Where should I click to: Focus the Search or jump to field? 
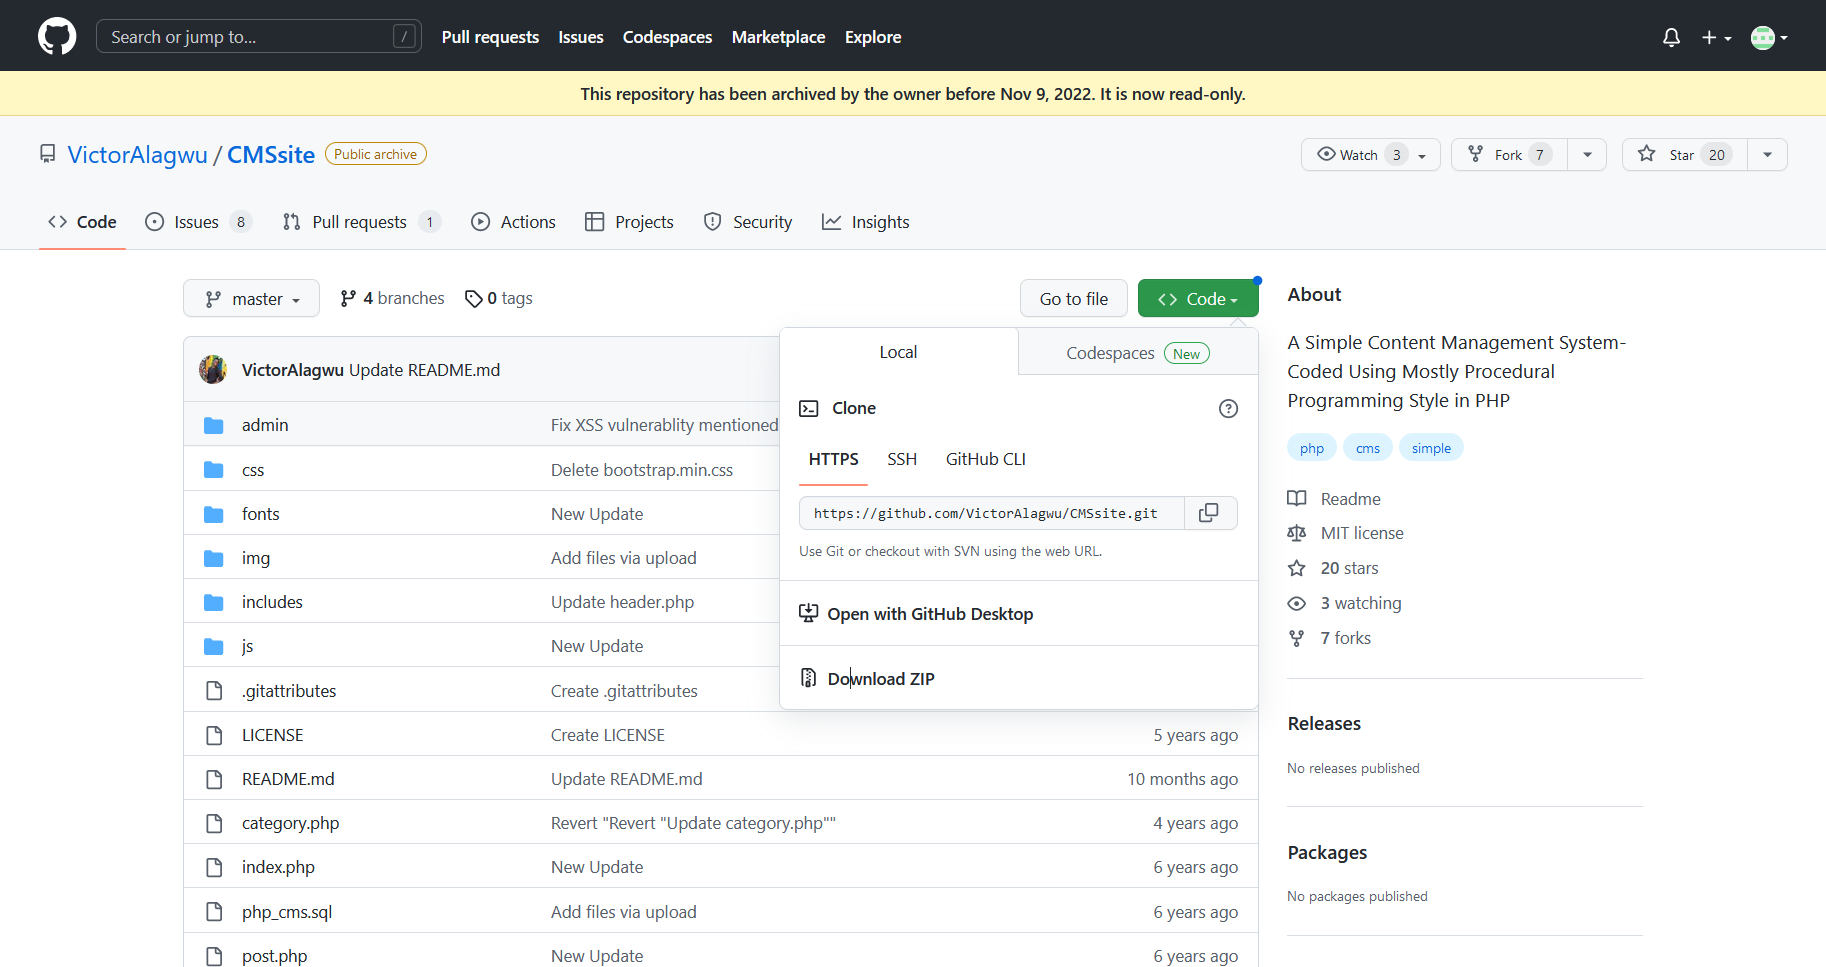(258, 37)
